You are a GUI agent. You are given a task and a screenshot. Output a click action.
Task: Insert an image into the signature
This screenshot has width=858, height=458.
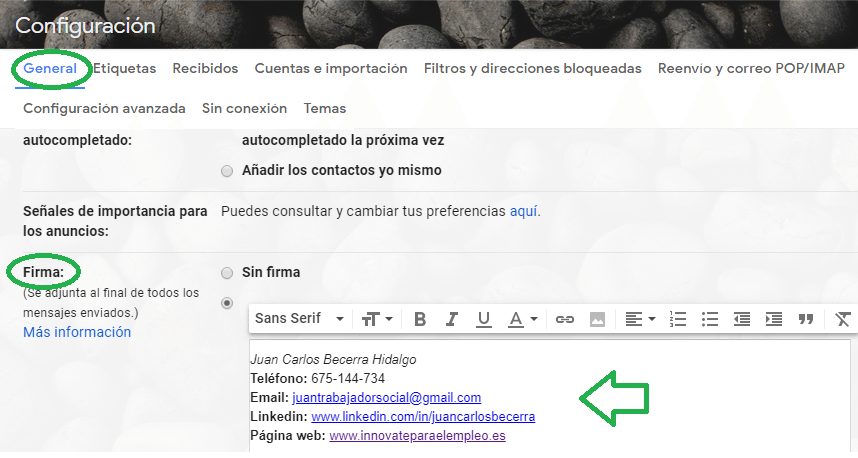(x=598, y=319)
